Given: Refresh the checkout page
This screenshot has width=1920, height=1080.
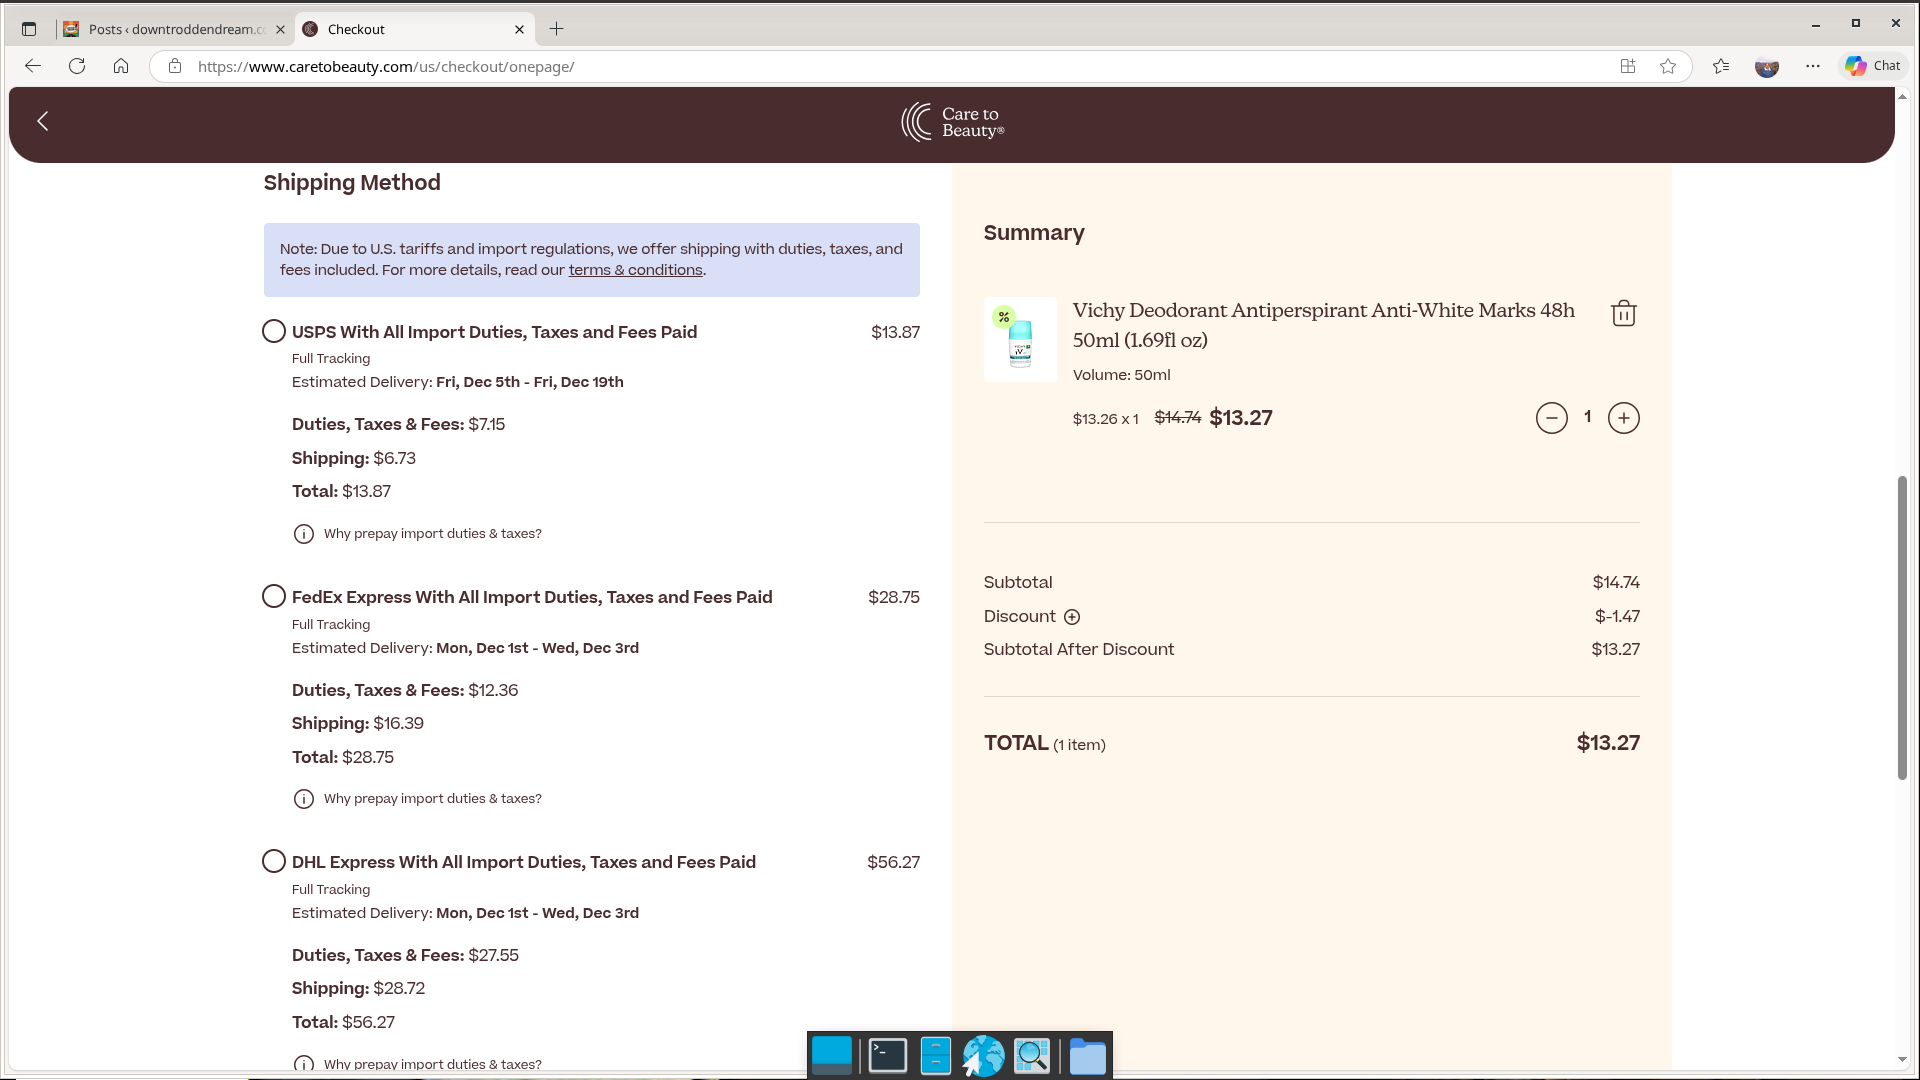Looking at the screenshot, I should pyautogui.click(x=77, y=66).
